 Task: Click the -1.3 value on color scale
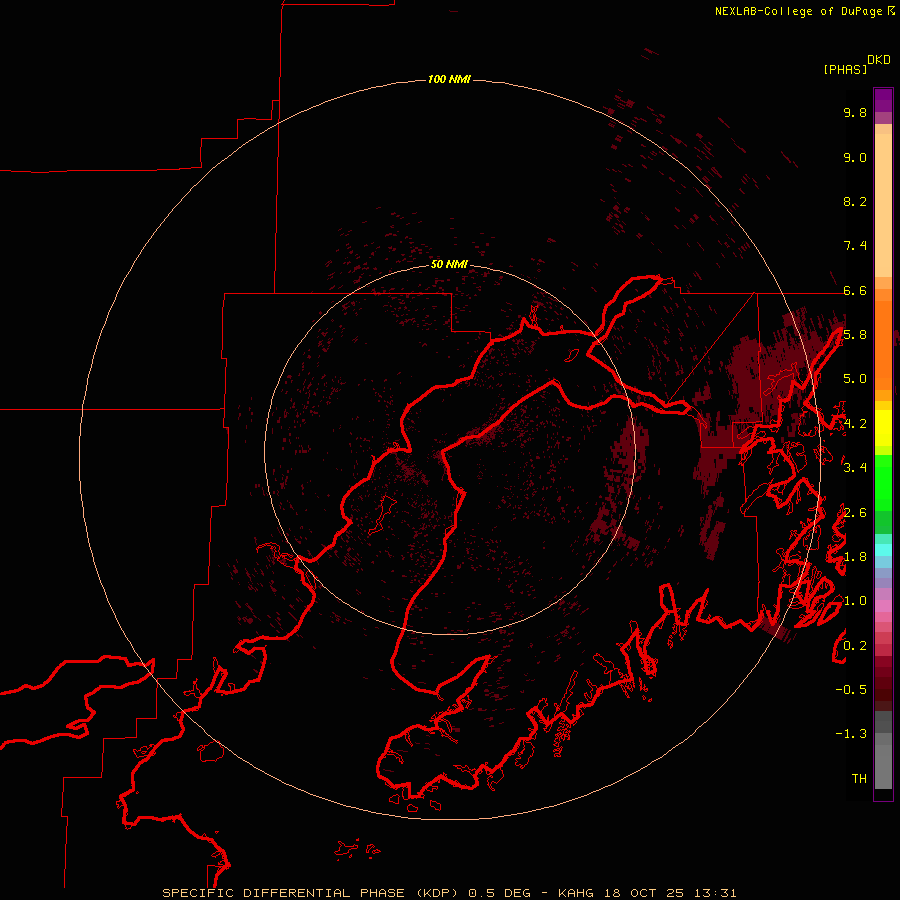coord(851,734)
